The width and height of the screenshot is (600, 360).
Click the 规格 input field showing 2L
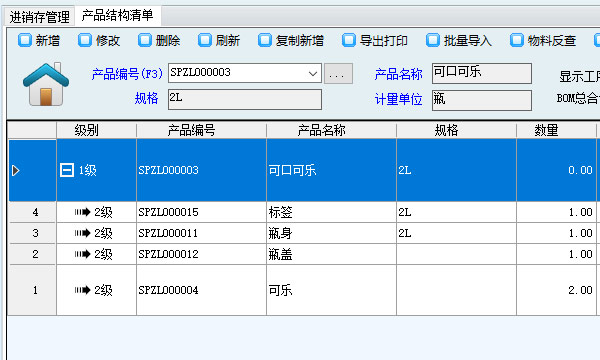coord(245,99)
